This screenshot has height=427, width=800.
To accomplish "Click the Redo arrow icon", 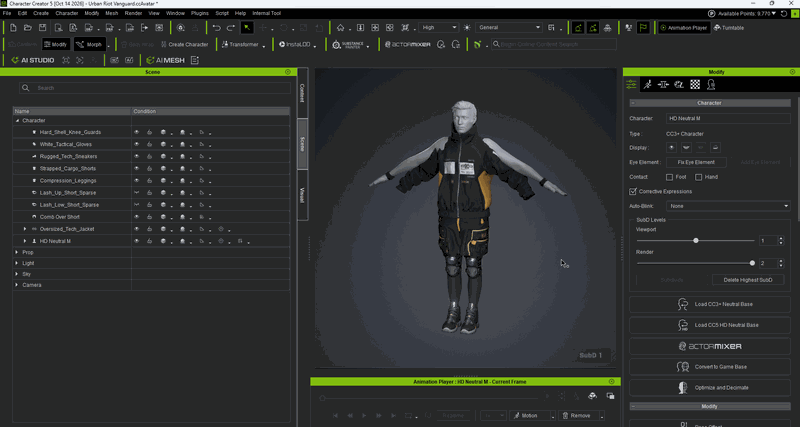I will point(231,28).
